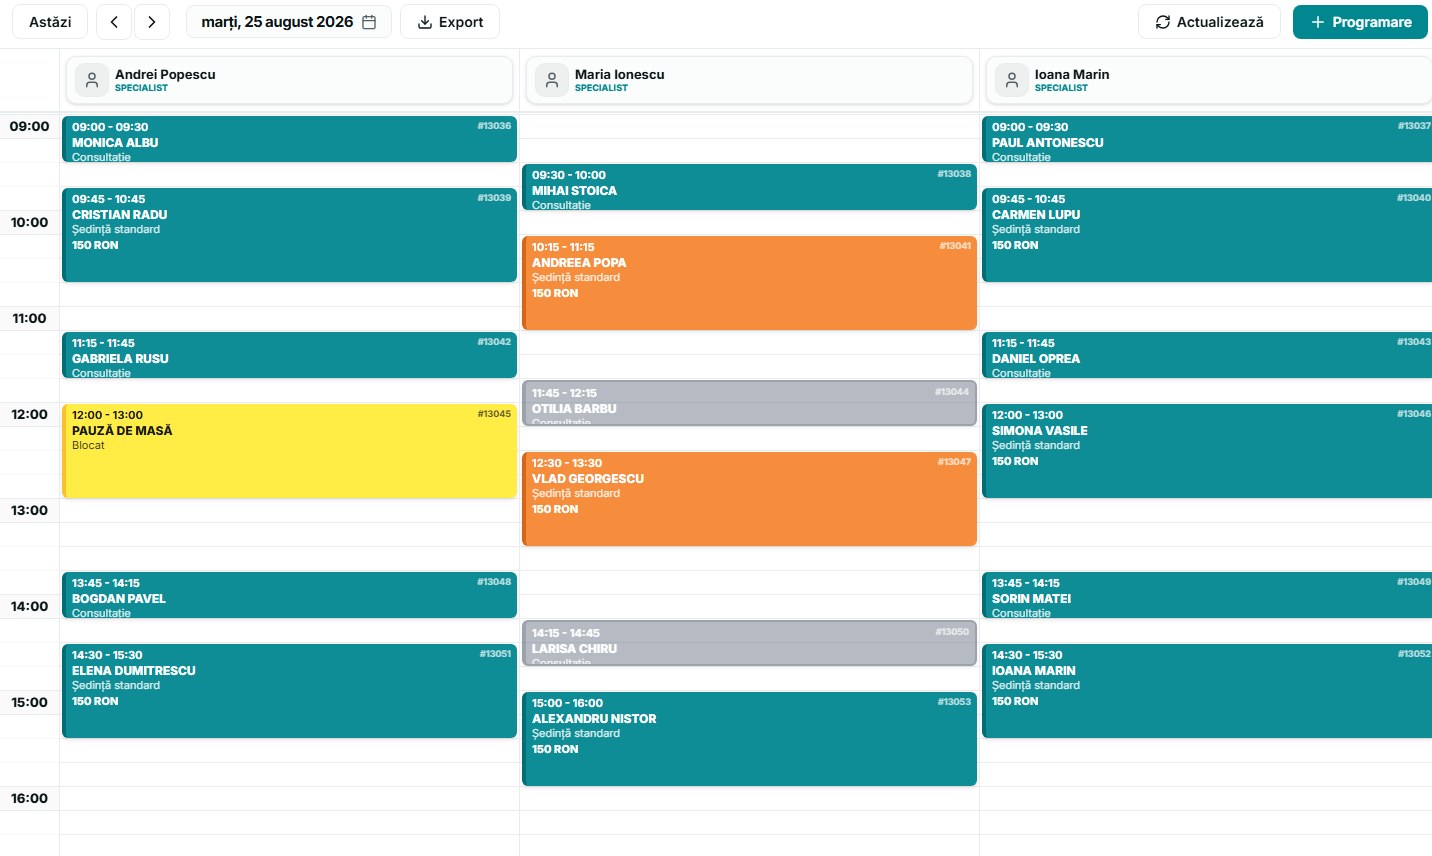Viewport: 1432px width, 856px height.
Task: Click appointment ID #13041
Action: pos(955,246)
